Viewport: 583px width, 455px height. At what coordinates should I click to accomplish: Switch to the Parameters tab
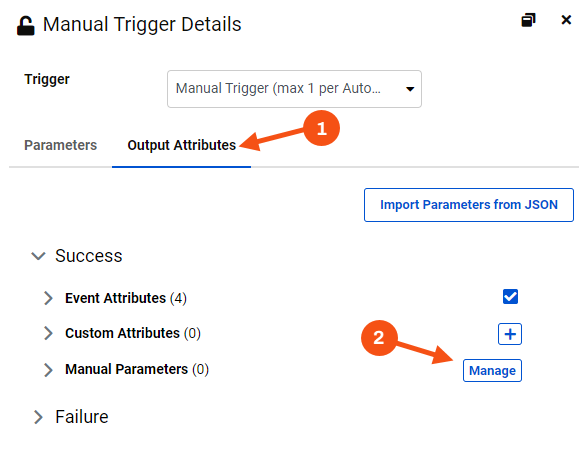pyautogui.click(x=60, y=145)
